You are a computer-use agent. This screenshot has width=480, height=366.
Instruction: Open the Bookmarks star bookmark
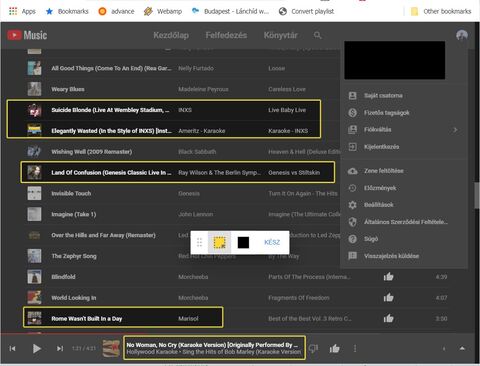tap(67, 11)
